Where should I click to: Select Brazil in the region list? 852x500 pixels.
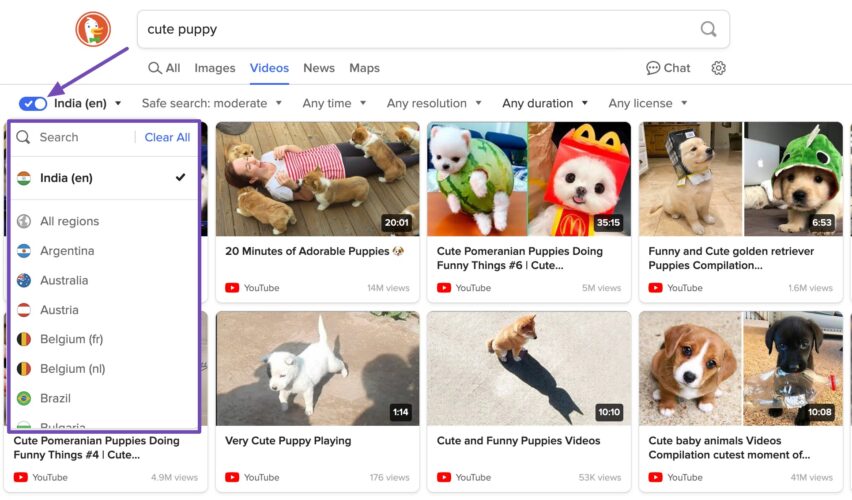pyautogui.click(x=55, y=398)
